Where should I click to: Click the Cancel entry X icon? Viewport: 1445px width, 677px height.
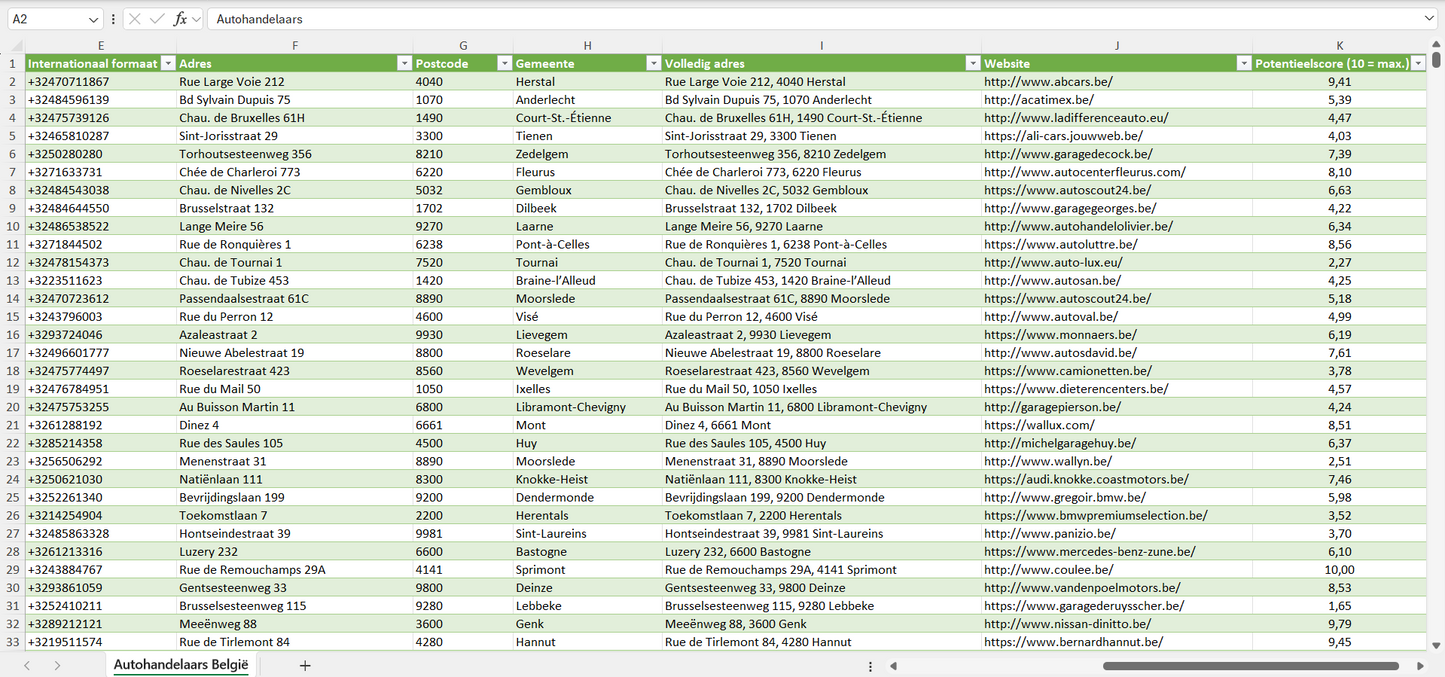click(135, 19)
